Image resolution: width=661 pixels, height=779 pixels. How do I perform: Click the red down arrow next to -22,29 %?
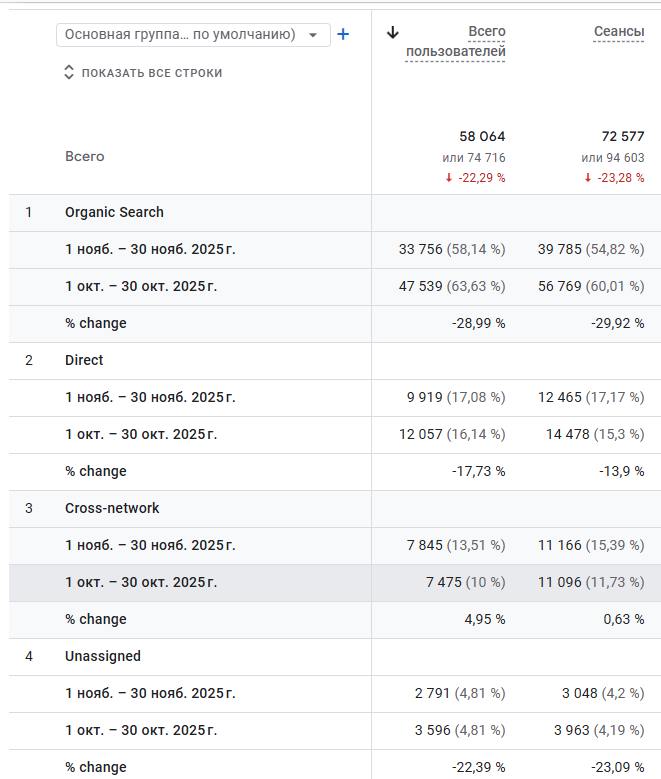click(449, 178)
